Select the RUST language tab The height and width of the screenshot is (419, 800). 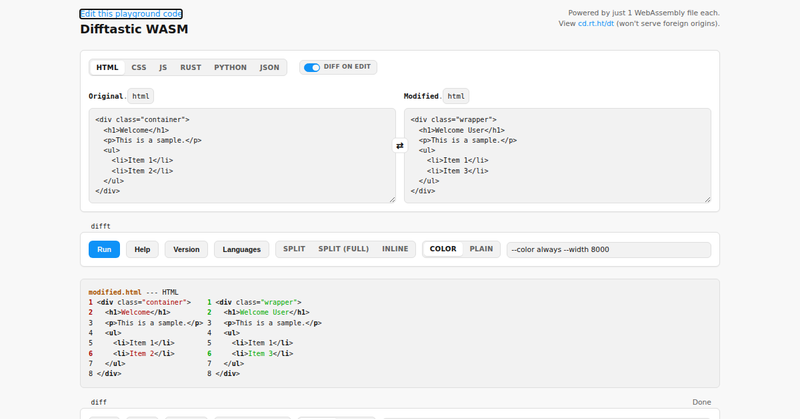[x=190, y=67]
